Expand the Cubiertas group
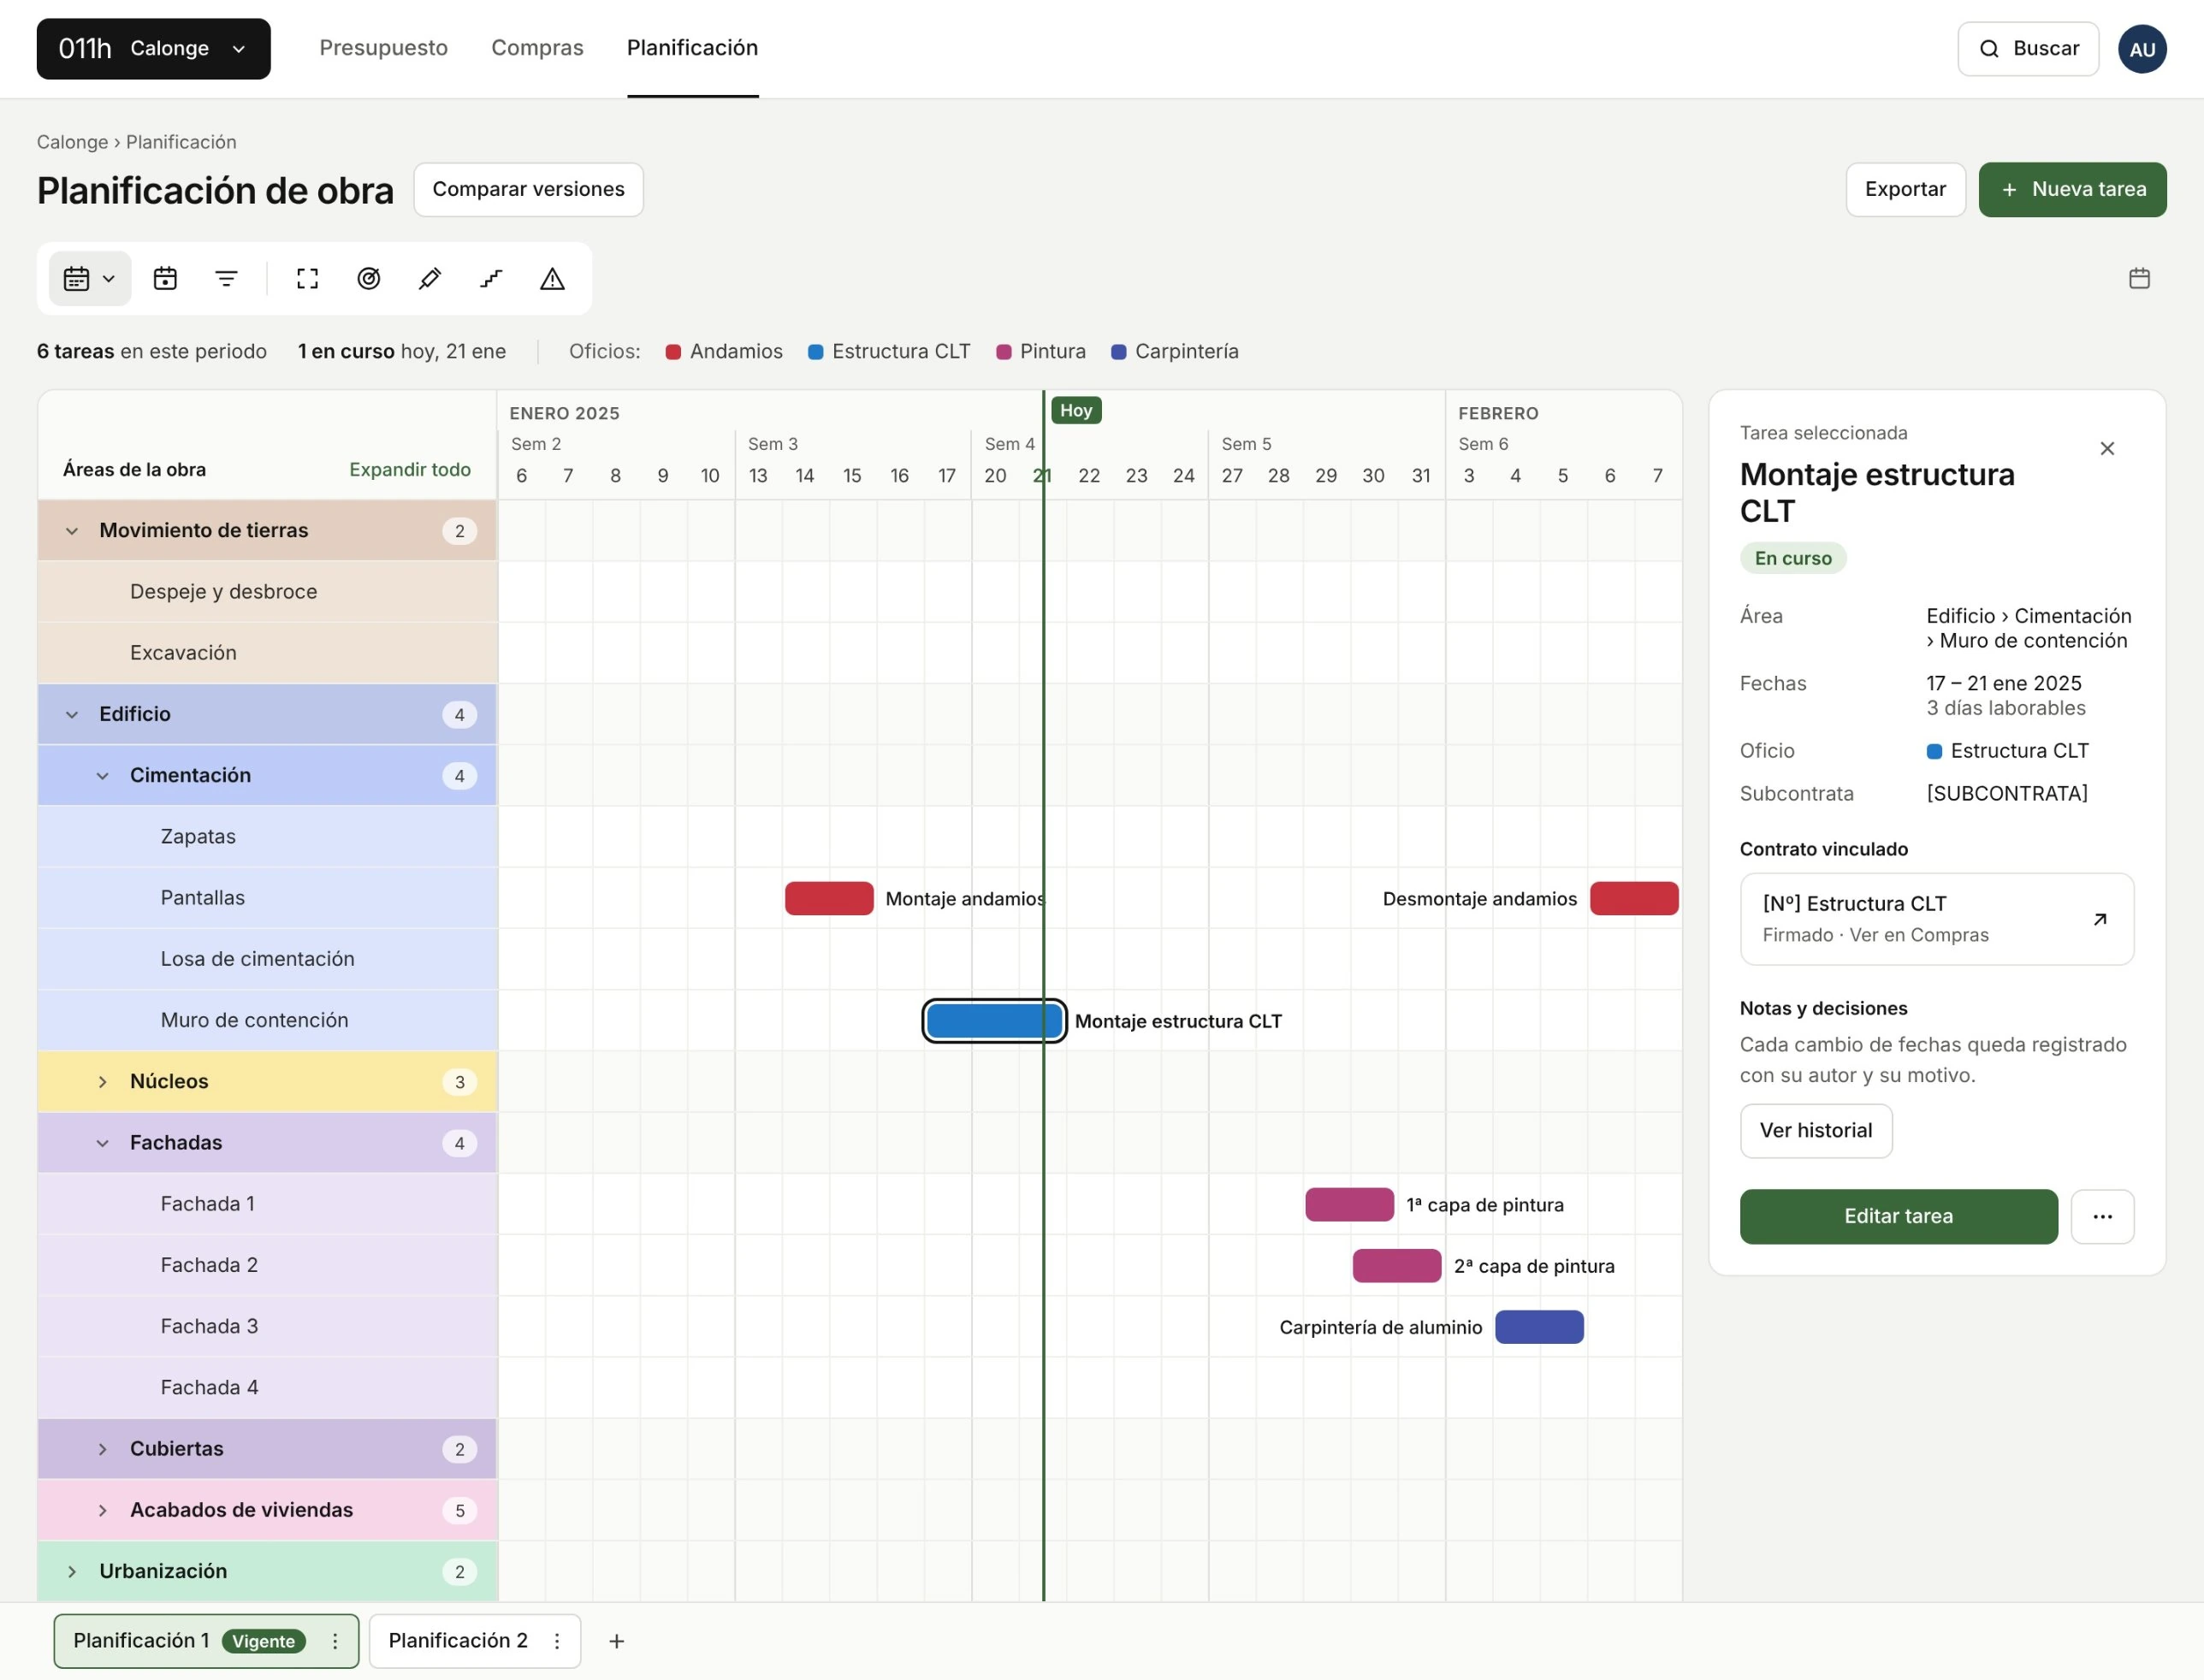The height and width of the screenshot is (1680, 2204). pos(102,1449)
